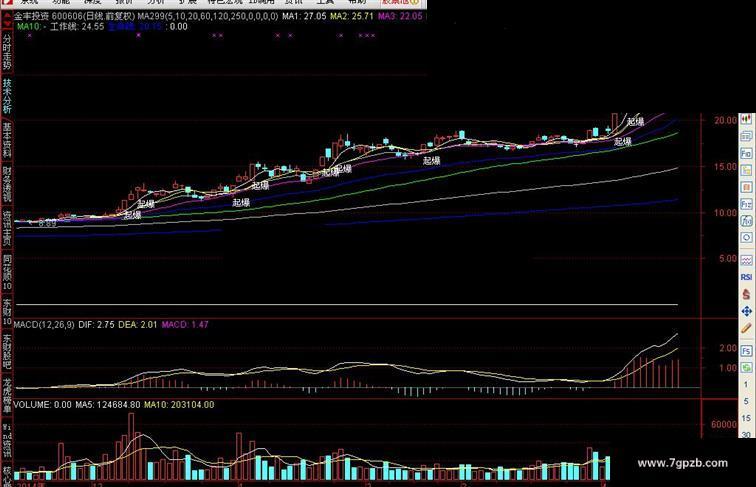Click the MACD: 1.47 value
The width and height of the screenshot is (756, 487).
point(185,325)
